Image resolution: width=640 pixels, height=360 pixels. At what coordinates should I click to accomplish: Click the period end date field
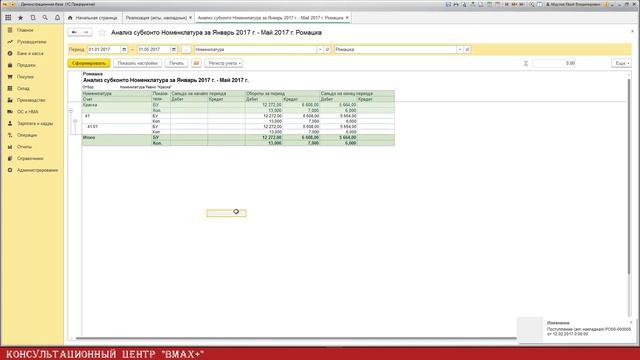click(x=153, y=49)
